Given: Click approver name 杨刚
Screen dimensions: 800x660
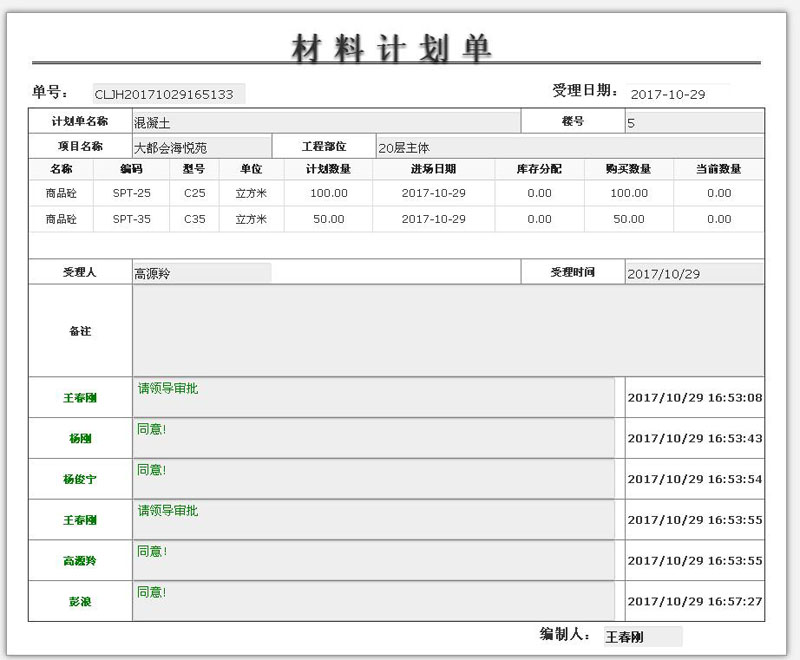Looking at the screenshot, I should coord(80,438).
